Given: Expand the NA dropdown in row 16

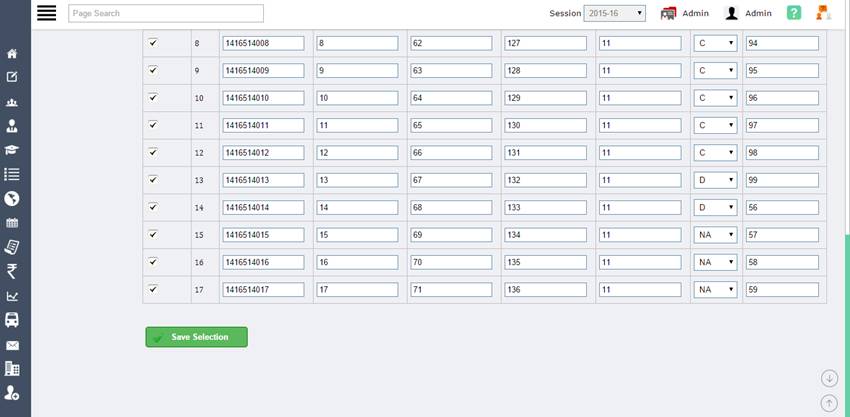Looking at the screenshot, I should point(716,262).
